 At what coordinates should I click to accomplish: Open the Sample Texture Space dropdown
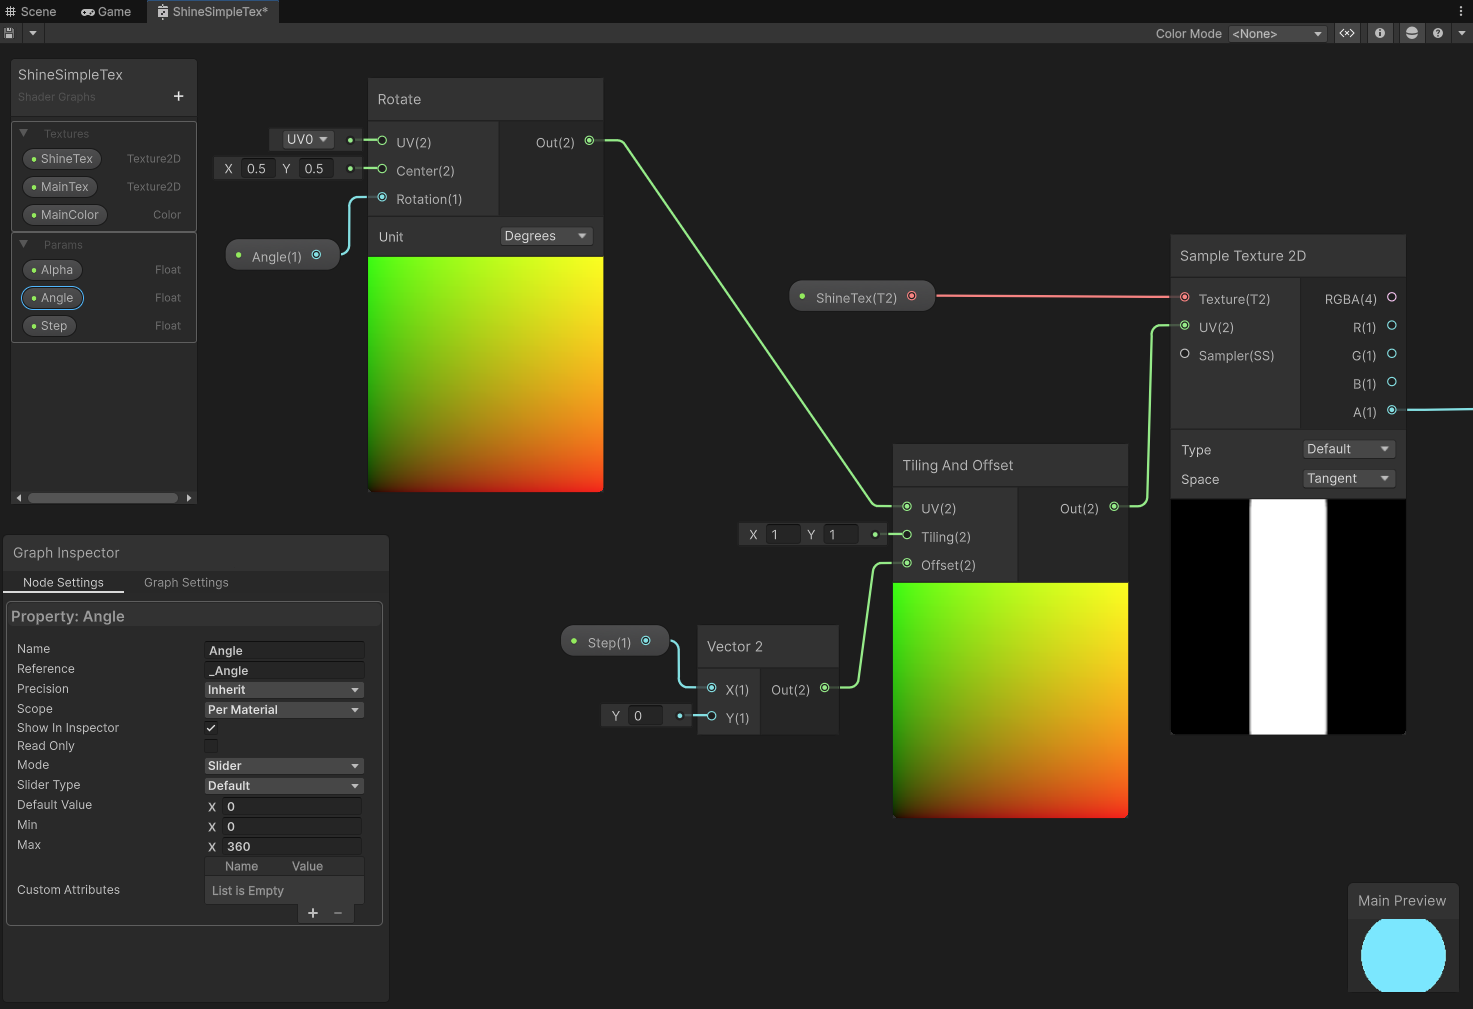click(1348, 479)
